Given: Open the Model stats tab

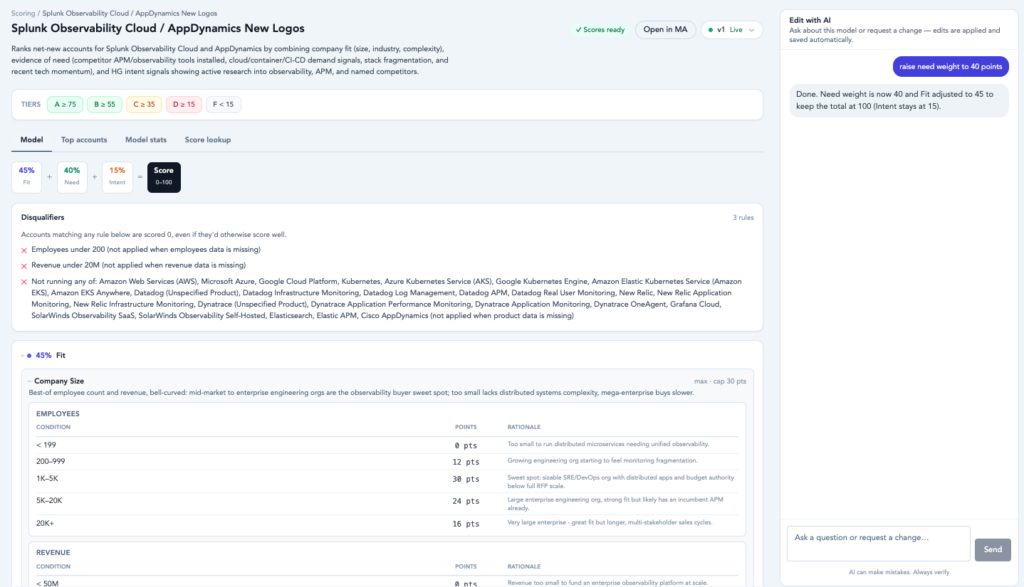Looking at the screenshot, I should (146, 140).
